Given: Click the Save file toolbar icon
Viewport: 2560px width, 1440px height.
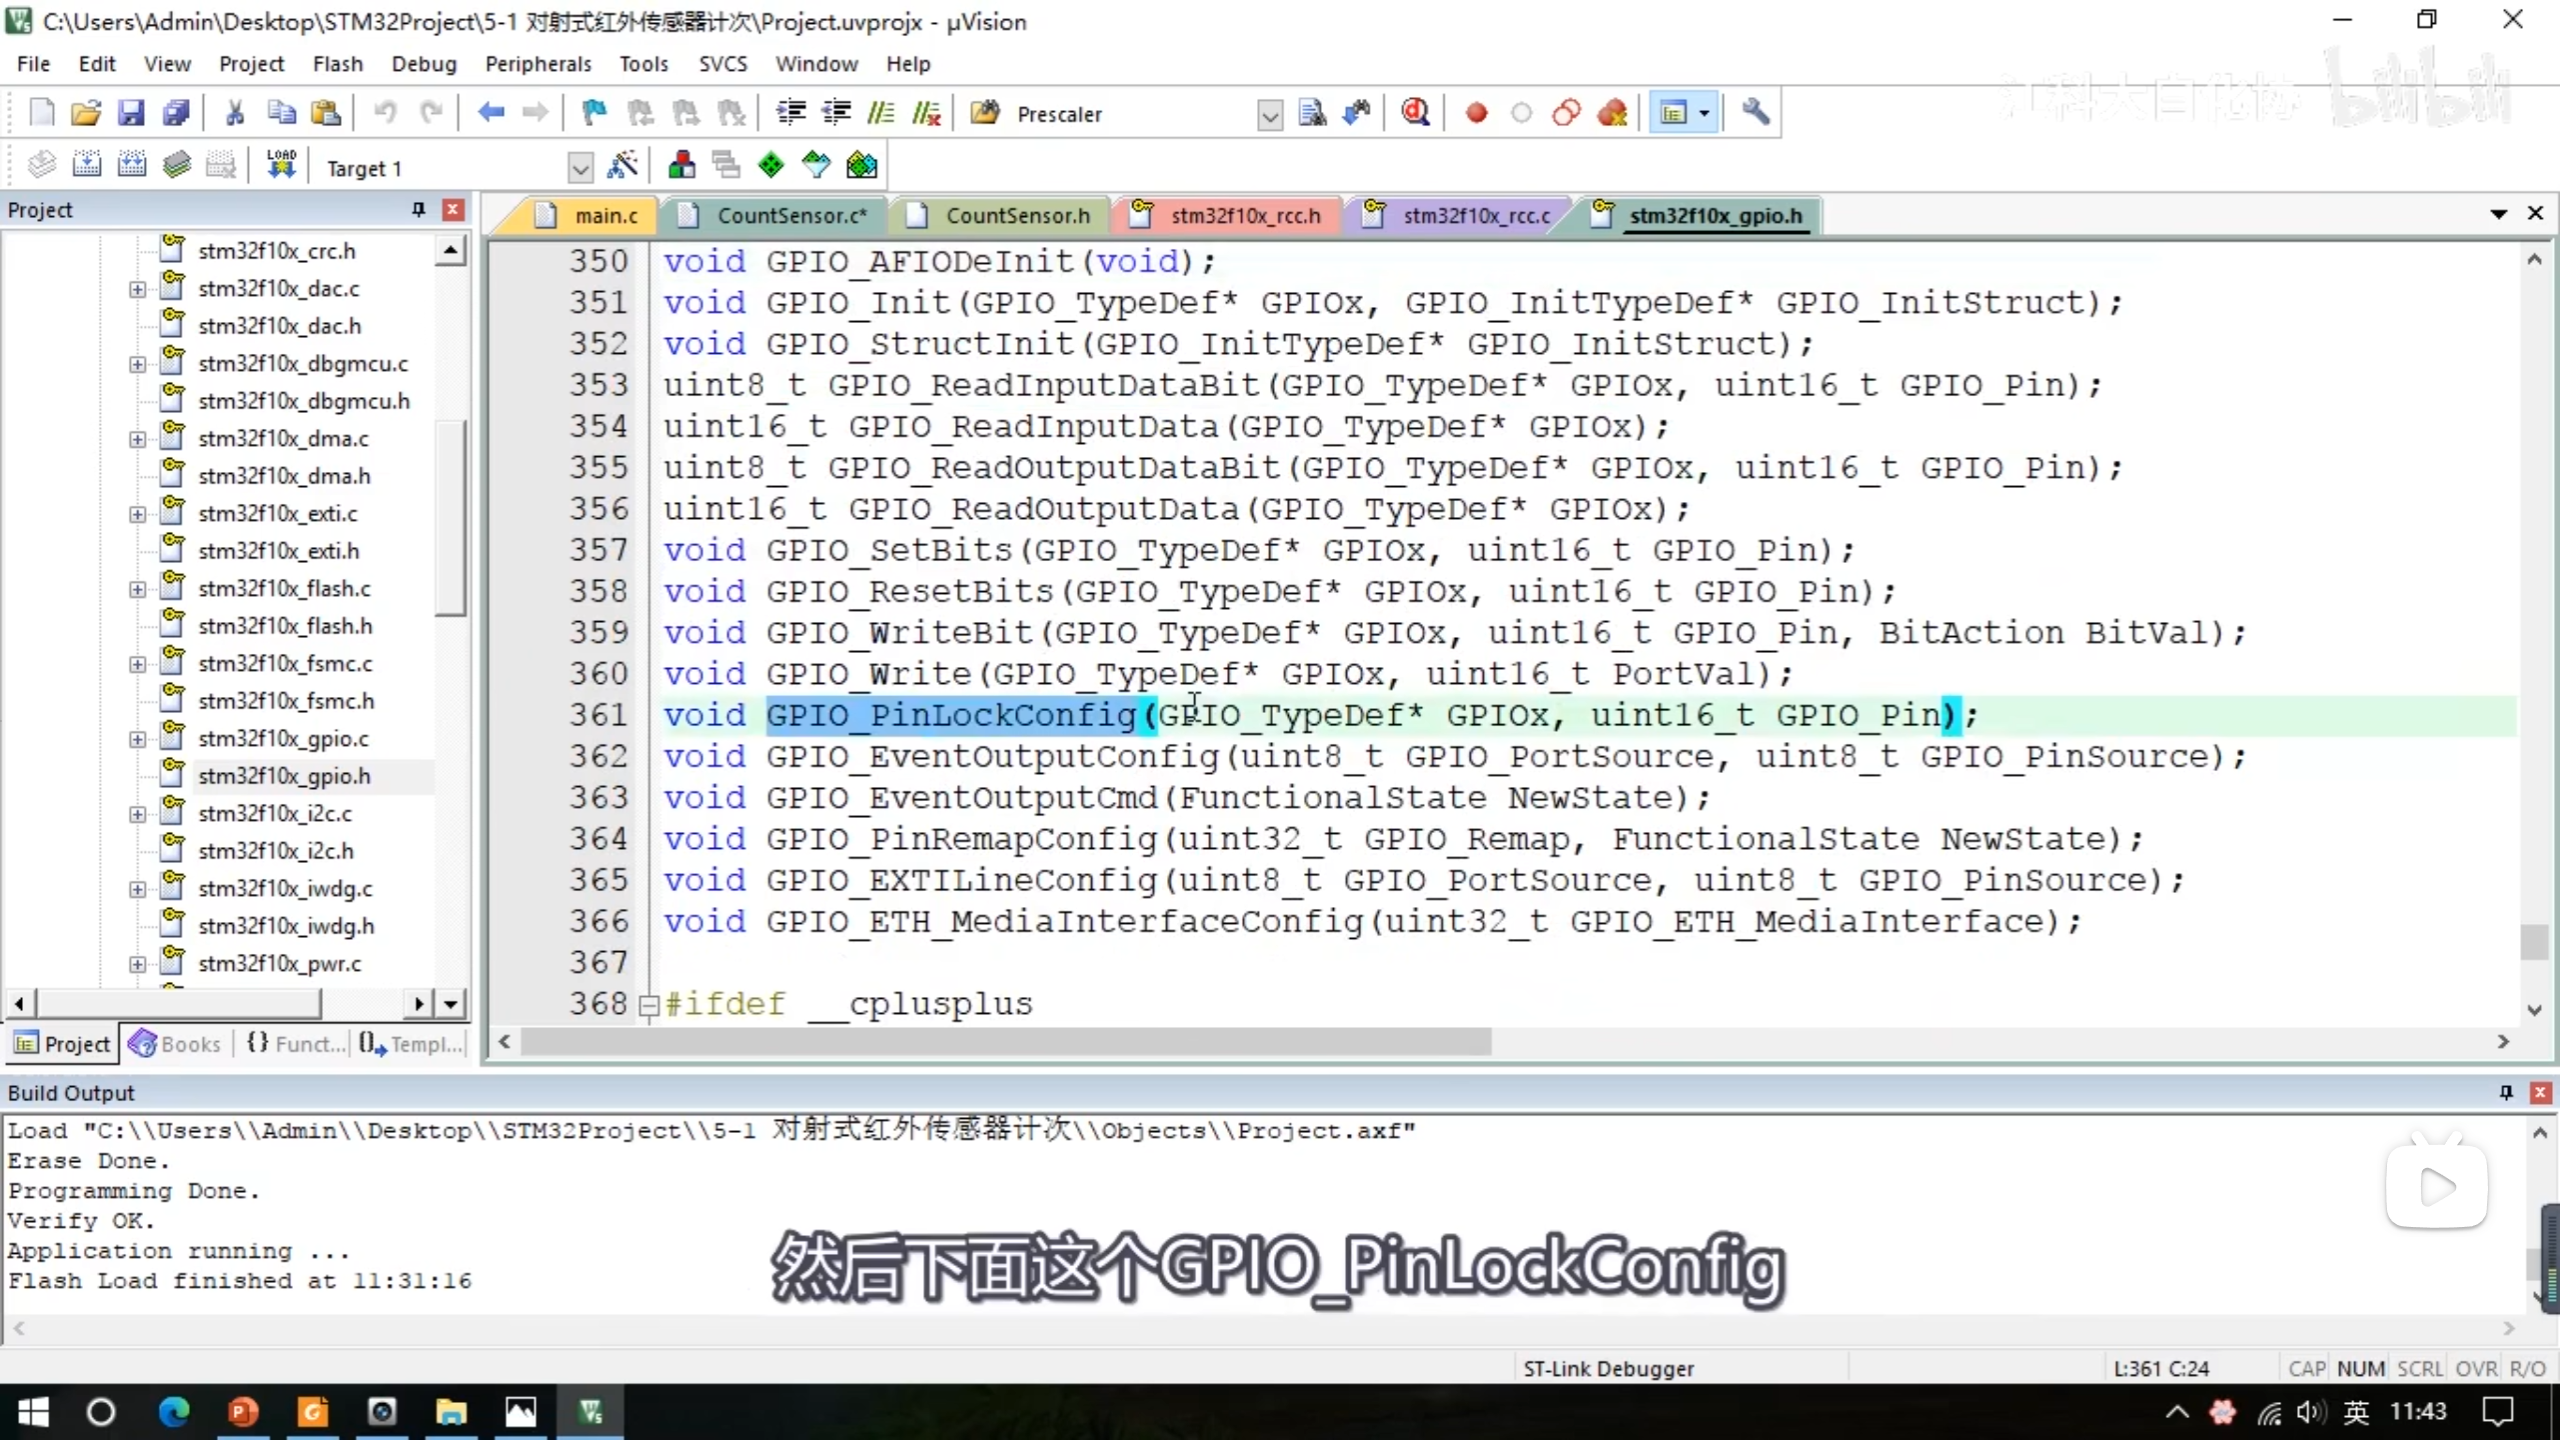Looking at the screenshot, I should tap(131, 113).
